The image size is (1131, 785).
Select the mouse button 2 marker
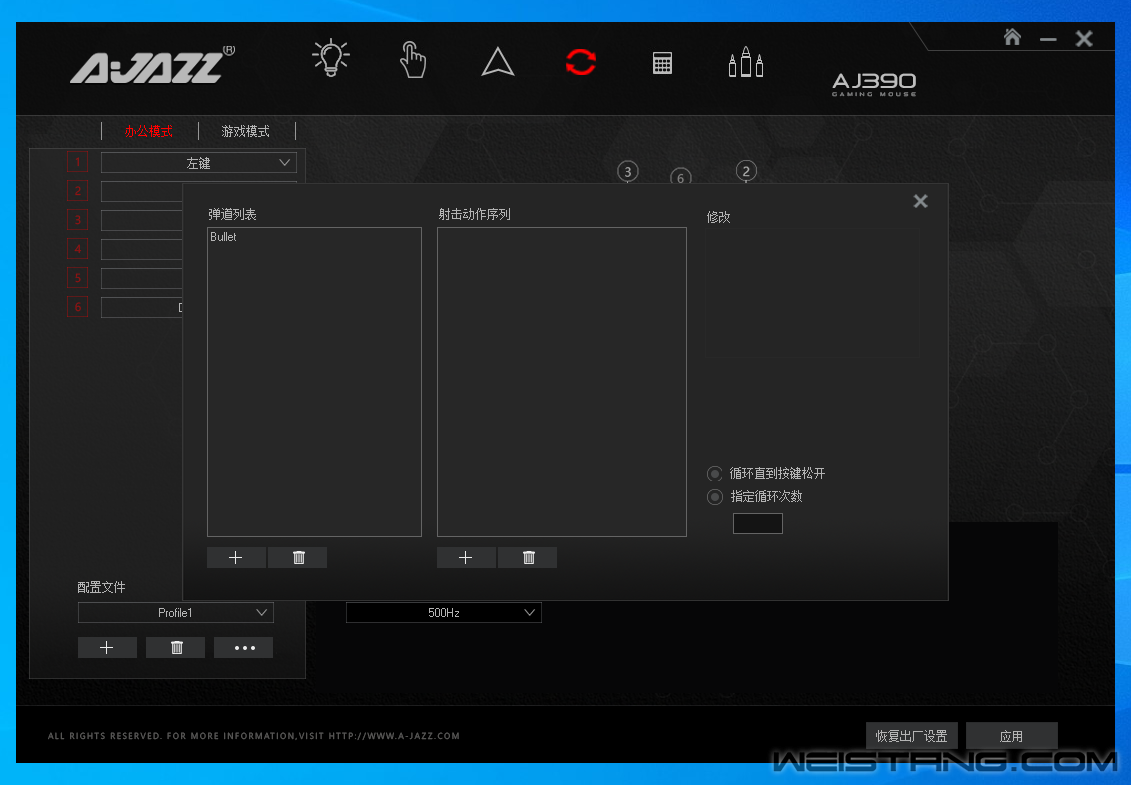pos(746,171)
